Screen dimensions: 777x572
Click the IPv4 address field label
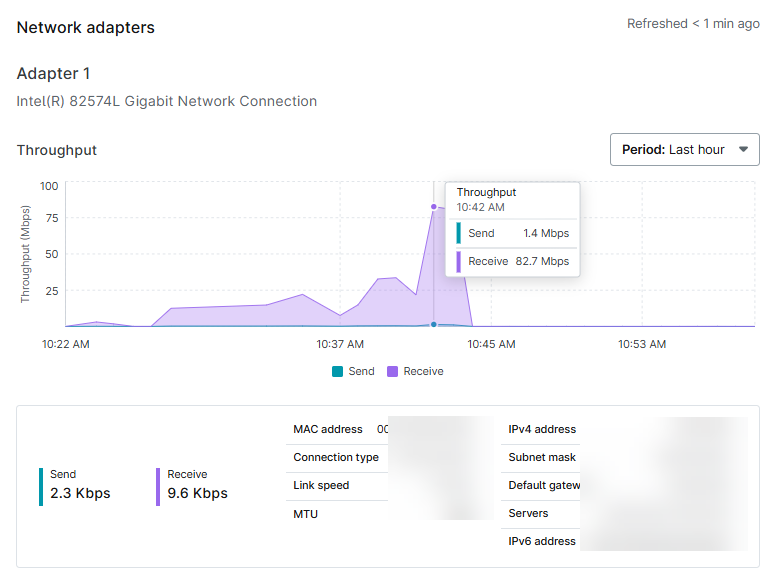(542, 429)
